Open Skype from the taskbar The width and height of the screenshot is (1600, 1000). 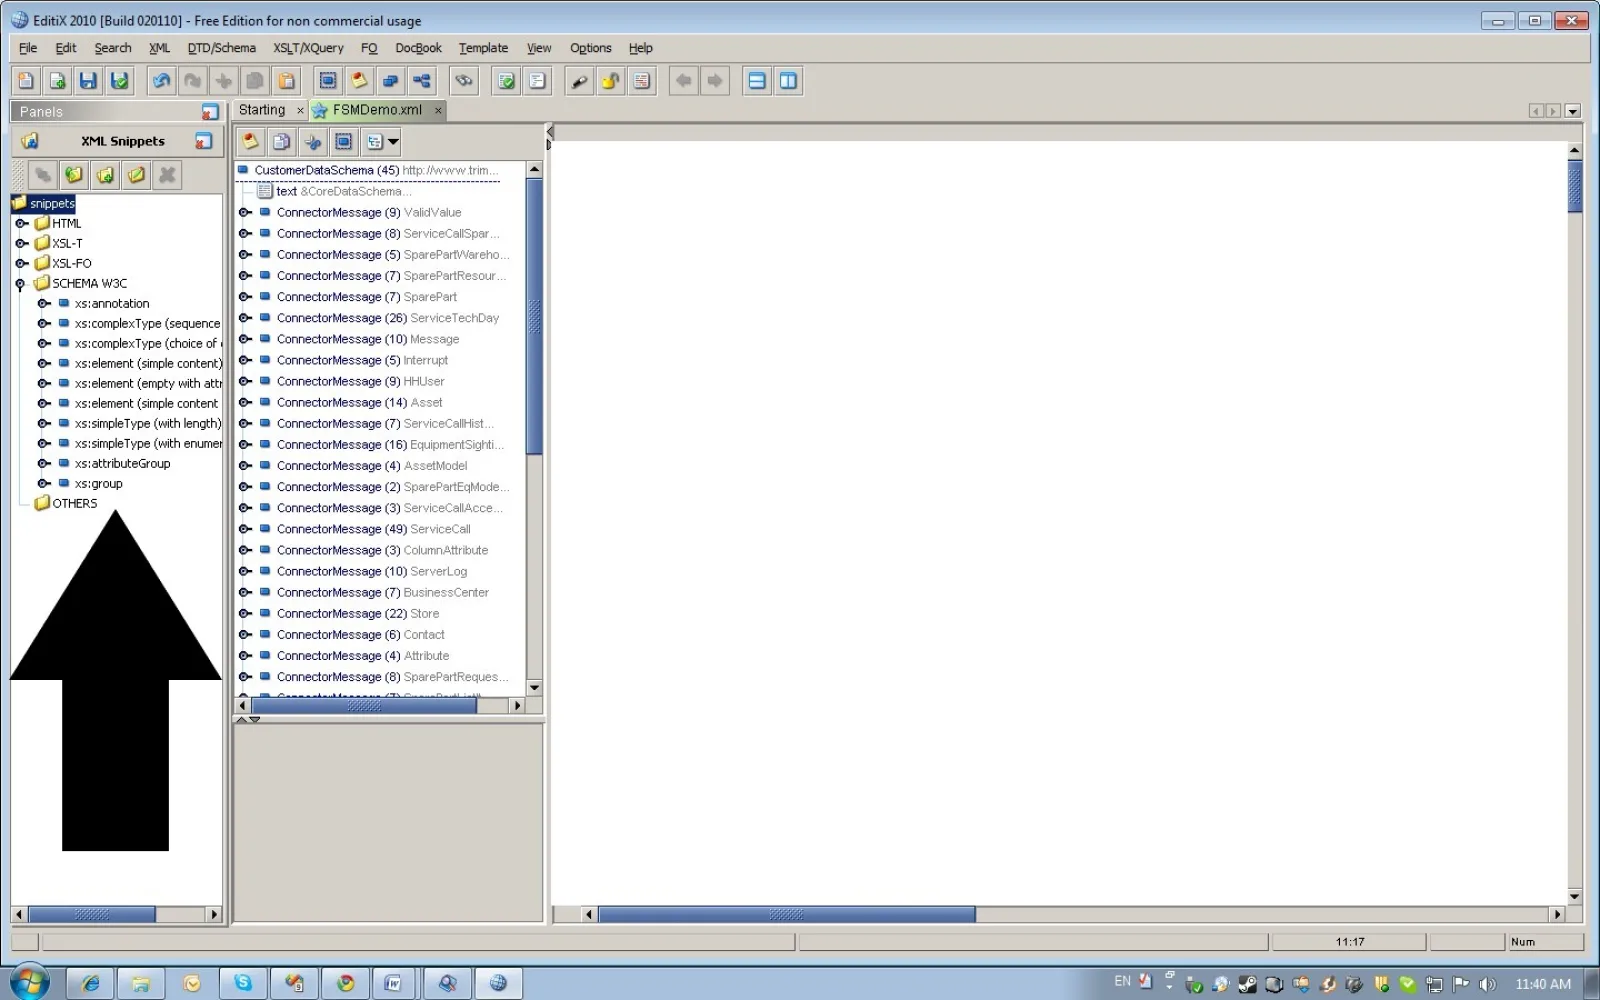coord(243,983)
